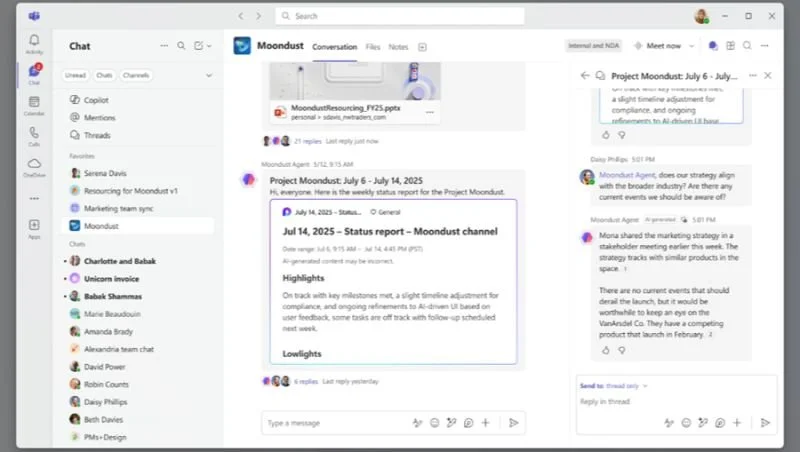Image resolution: width=800 pixels, height=452 pixels.
Task: Like the Moondust Agent marketing strategy reply
Action: (x=606, y=350)
